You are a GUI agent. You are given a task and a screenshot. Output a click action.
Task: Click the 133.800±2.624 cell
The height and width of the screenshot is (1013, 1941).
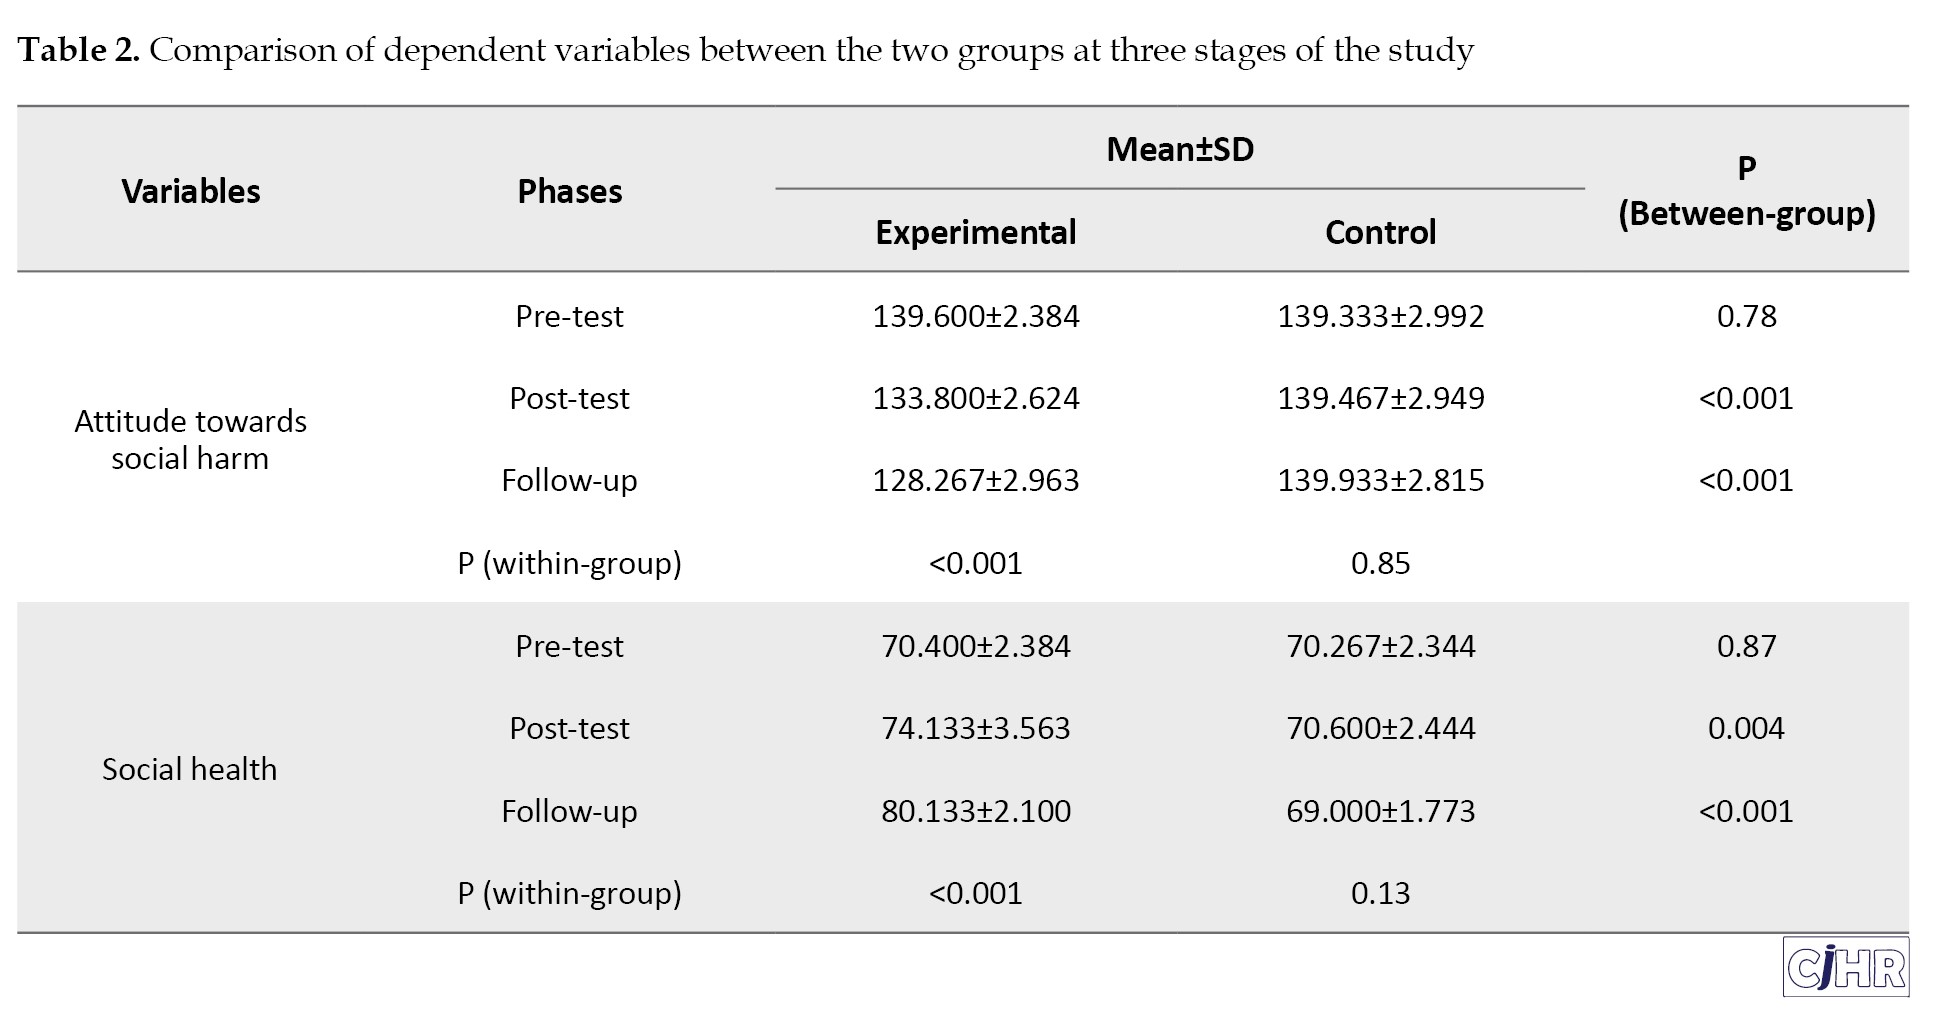(x=975, y=398)
